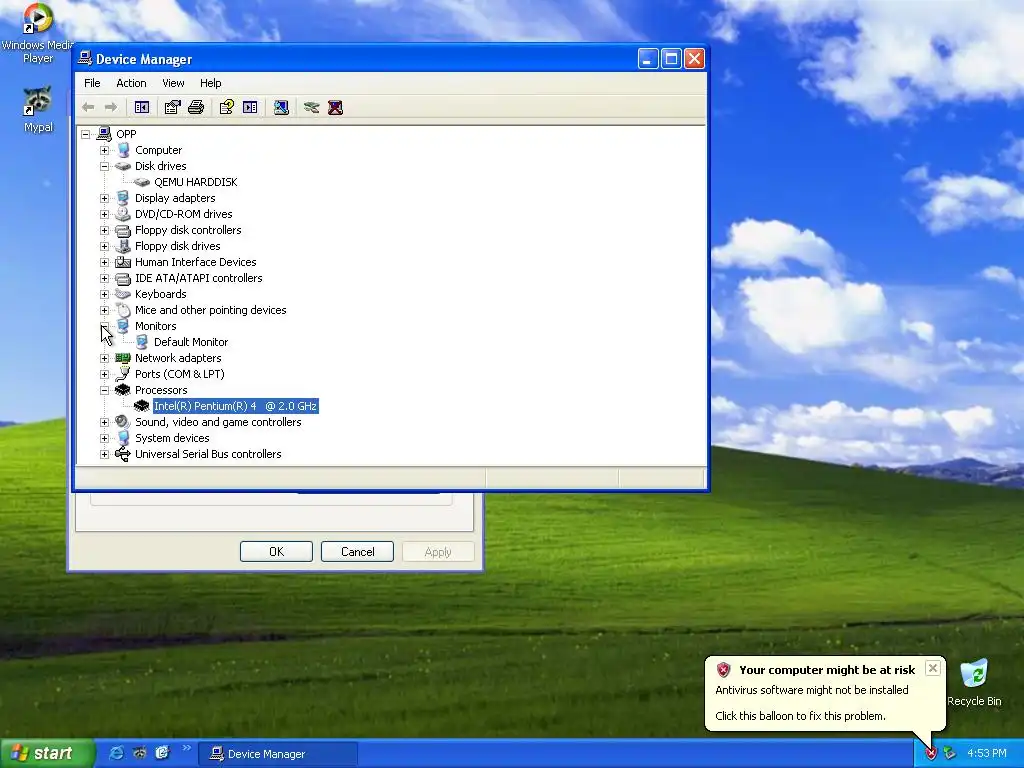This screenshot has height=768, width=1024.
Task: Toggle the Show/Hide Console Tree toolbar icon
Action: 142,107
